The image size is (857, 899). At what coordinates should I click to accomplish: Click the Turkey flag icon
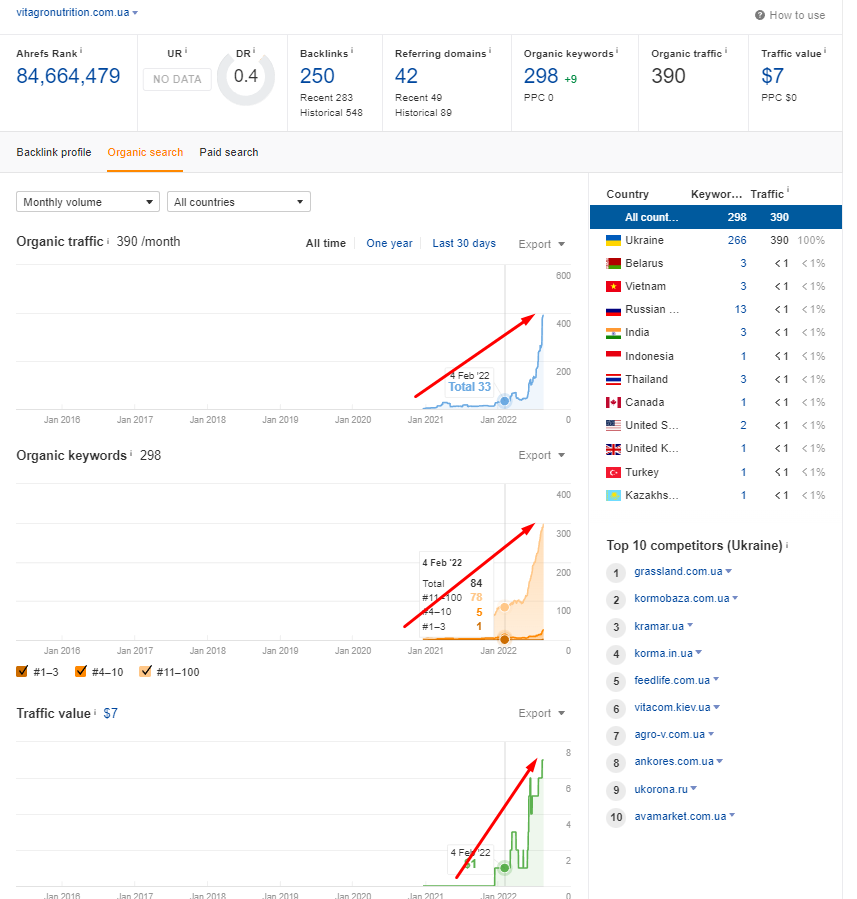(613, 472)
